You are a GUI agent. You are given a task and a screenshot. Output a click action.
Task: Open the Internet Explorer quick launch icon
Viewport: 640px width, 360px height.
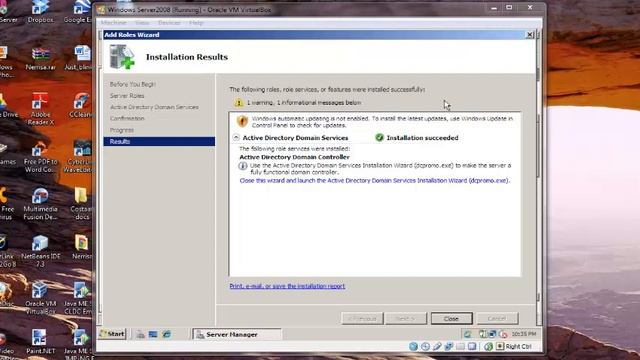click(x=167, y=334)
